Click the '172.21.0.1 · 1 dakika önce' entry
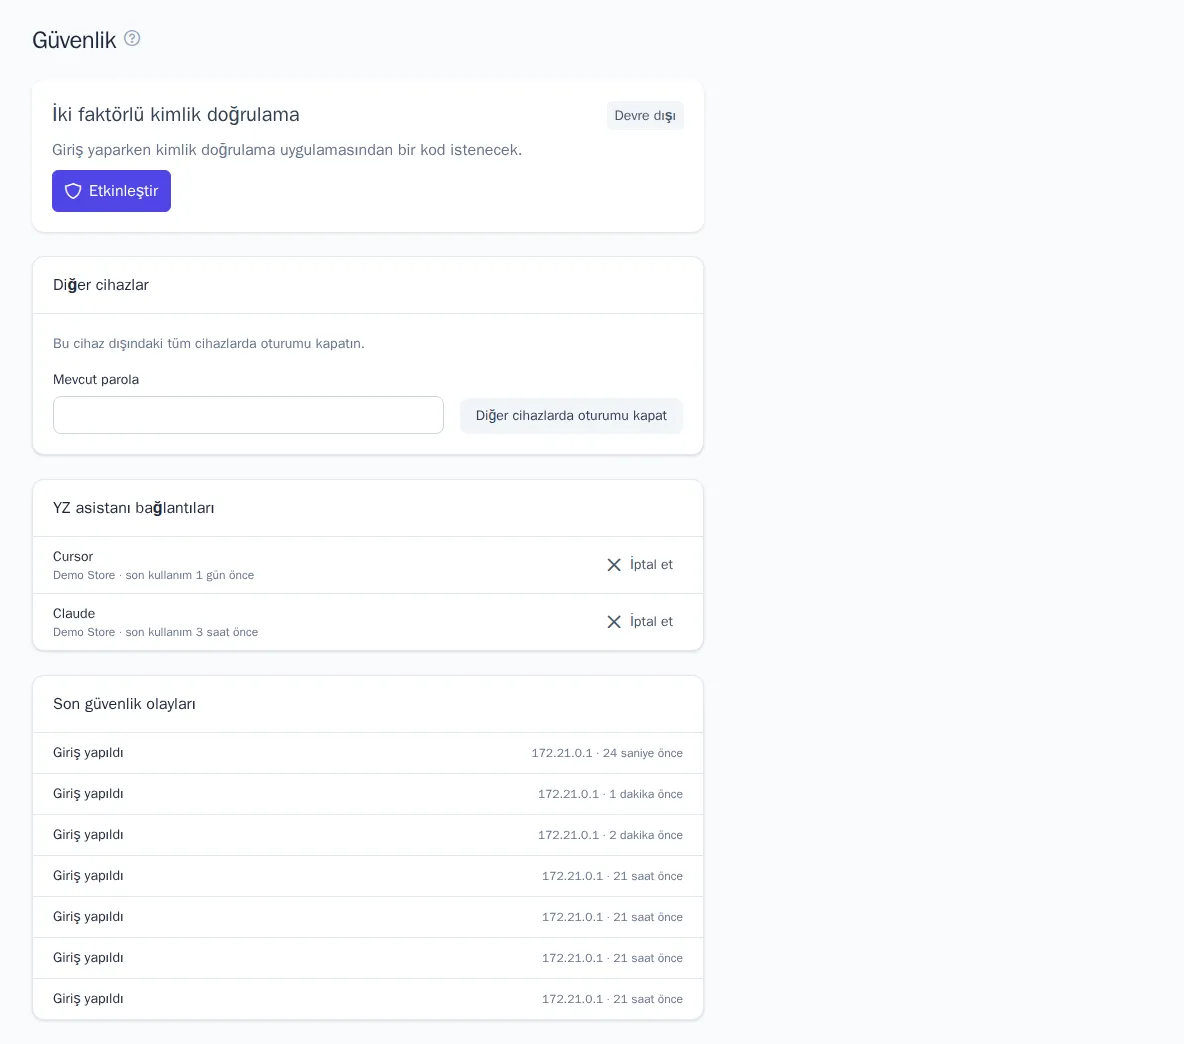Viewport: 1184px width, 1044px height. click(x=610, y=794)
